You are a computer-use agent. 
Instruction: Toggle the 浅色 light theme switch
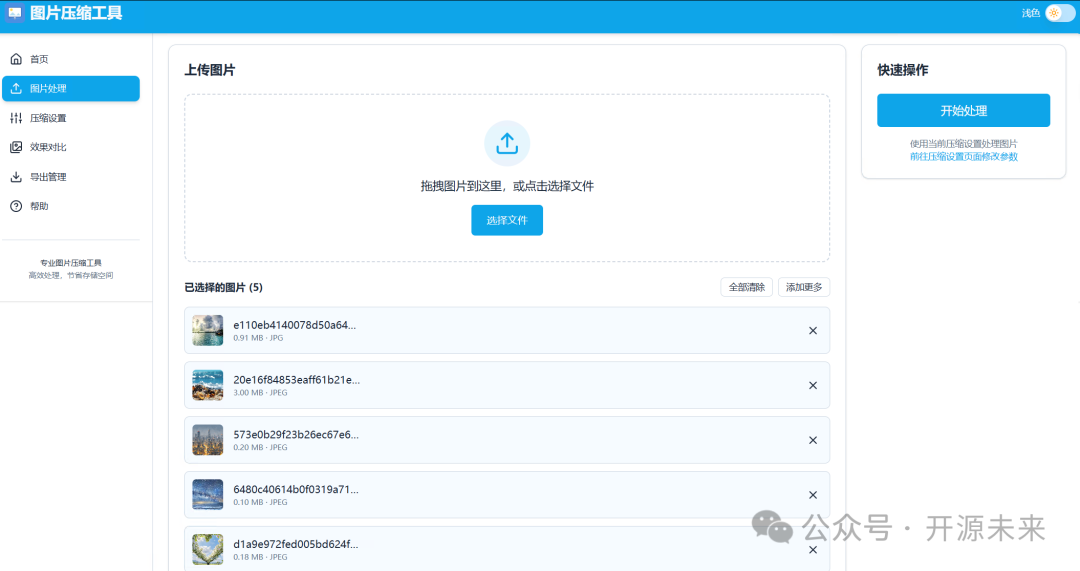[1059, 13]
